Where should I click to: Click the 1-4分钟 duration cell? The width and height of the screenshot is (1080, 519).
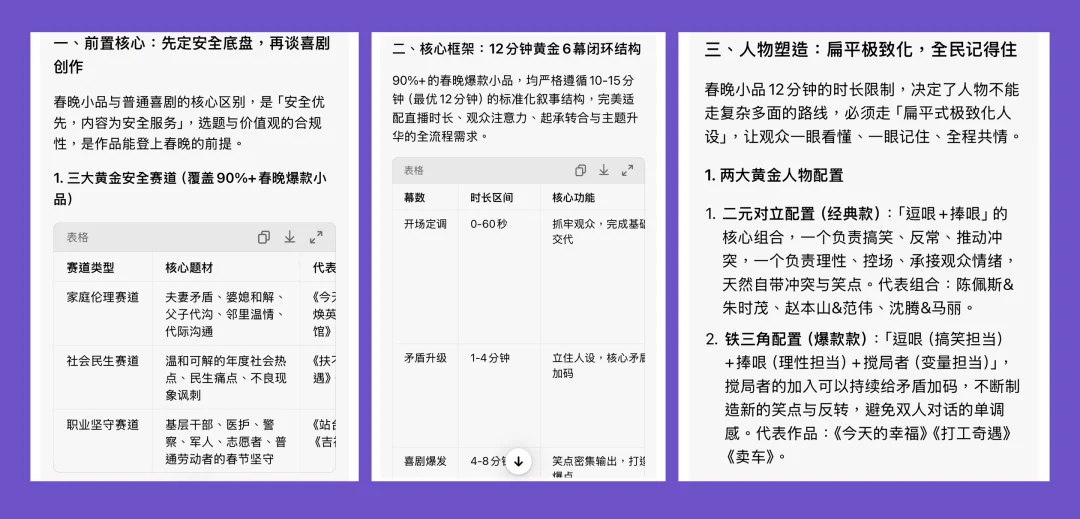tap(490, 357)
